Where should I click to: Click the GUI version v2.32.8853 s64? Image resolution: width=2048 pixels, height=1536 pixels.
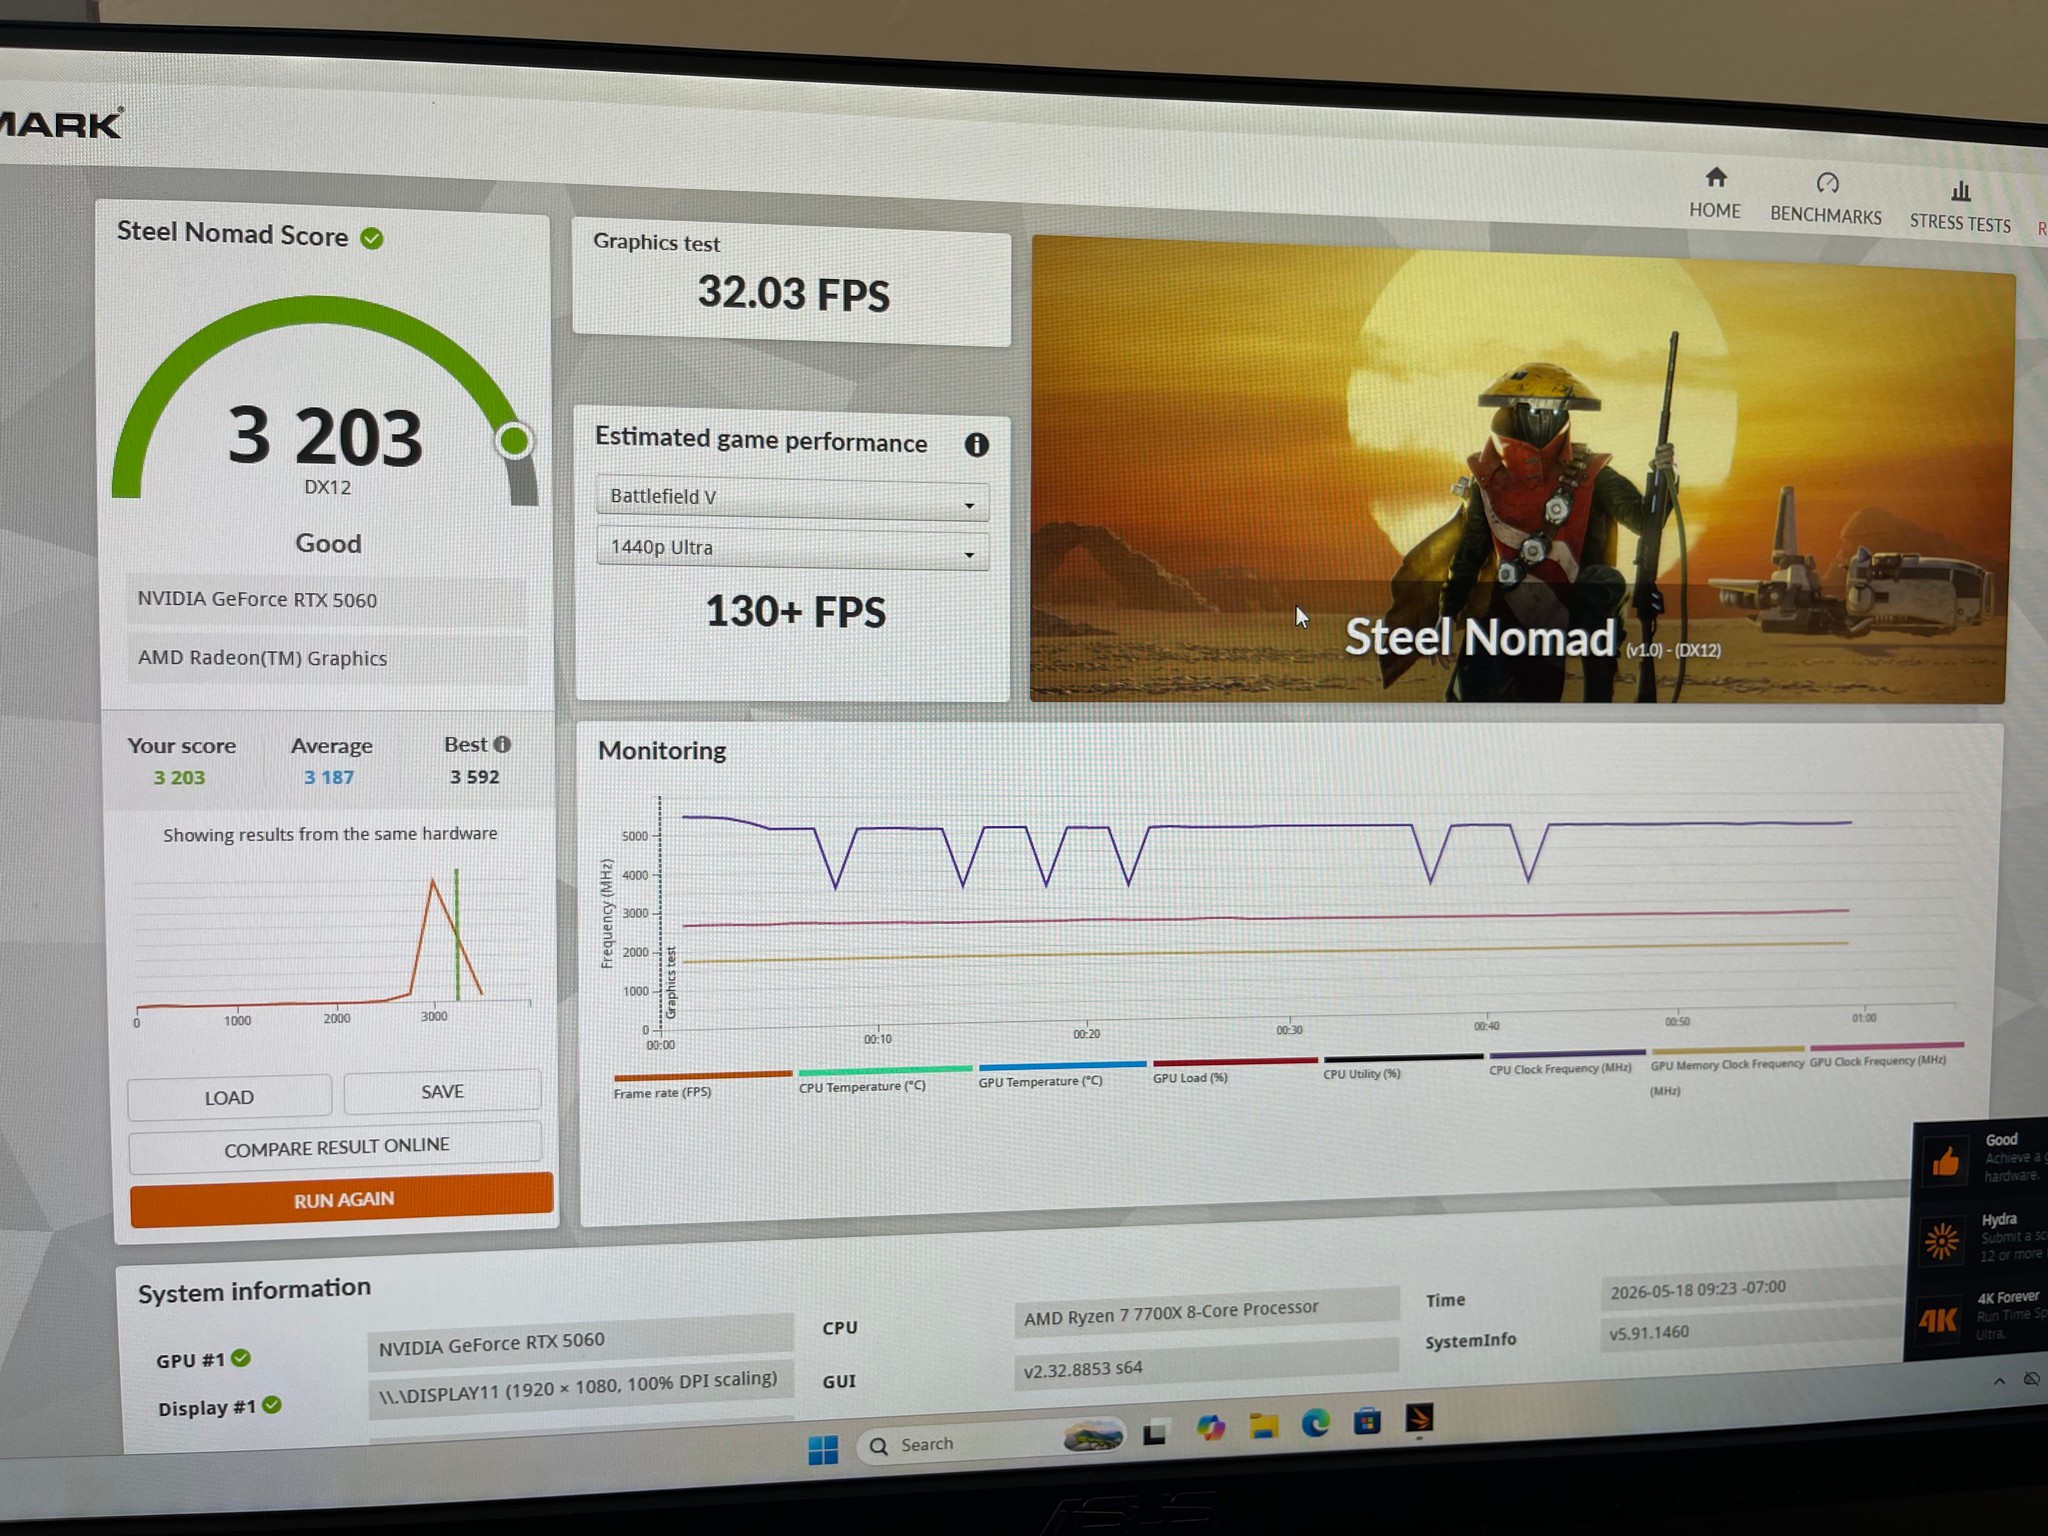pyautogui.click(x=1206, y=1364)
